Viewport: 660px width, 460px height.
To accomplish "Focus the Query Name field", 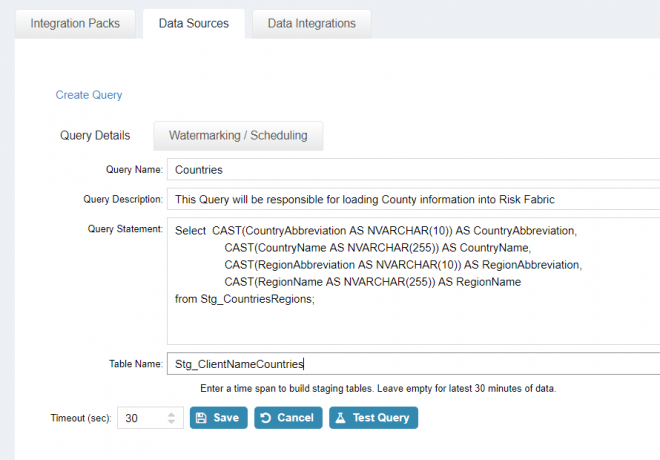I will point(412,170).
